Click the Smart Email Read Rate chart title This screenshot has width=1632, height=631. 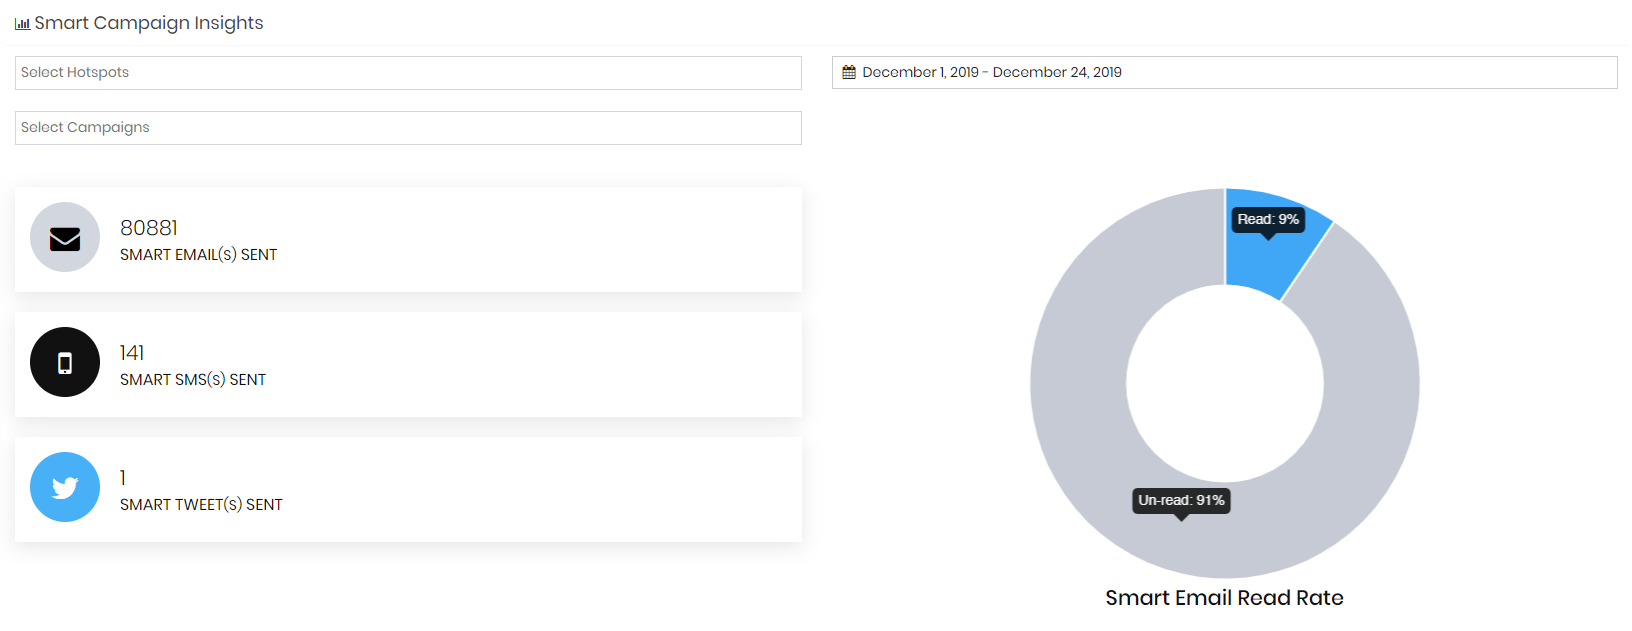(1224, 598)
